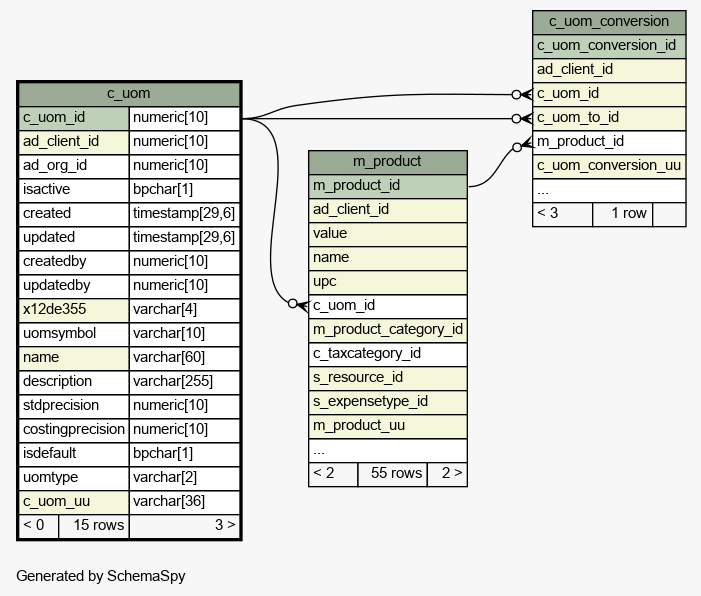Select the m_product_category_id column
This screenshot has height=596, width=701.
(x=387, y=329)
